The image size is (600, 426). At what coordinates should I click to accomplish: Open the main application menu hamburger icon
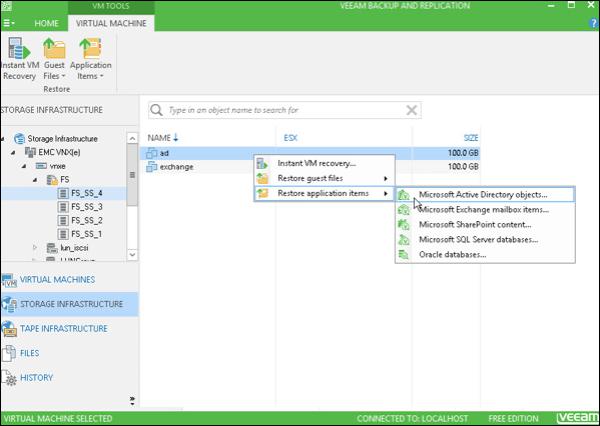tap(8, 23)
